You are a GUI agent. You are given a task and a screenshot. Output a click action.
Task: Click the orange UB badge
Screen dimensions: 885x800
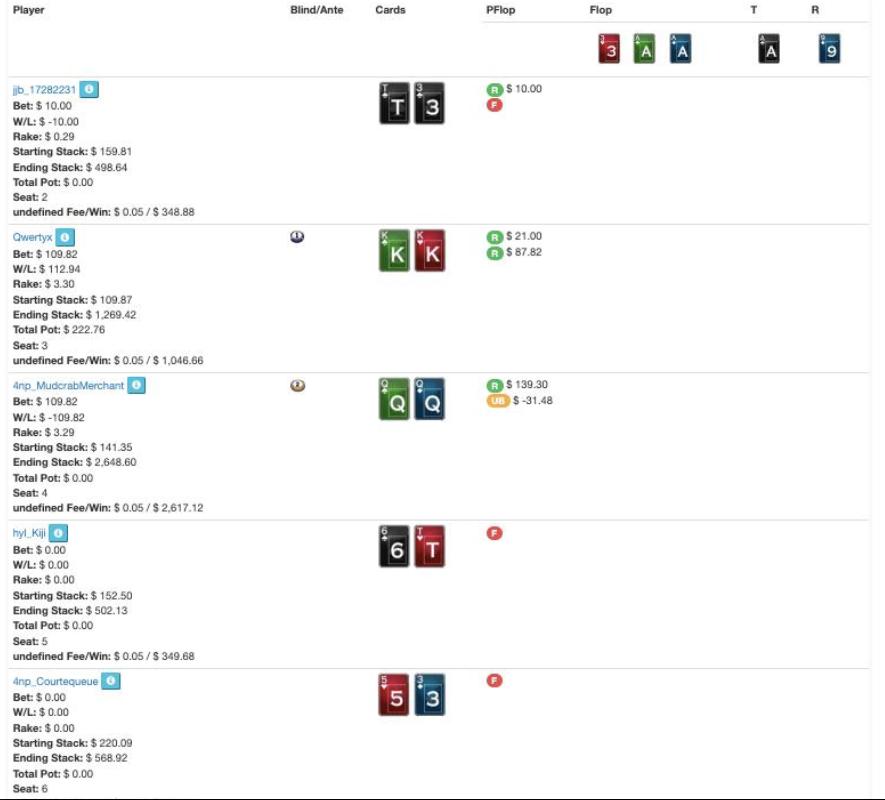coord(498,401)
